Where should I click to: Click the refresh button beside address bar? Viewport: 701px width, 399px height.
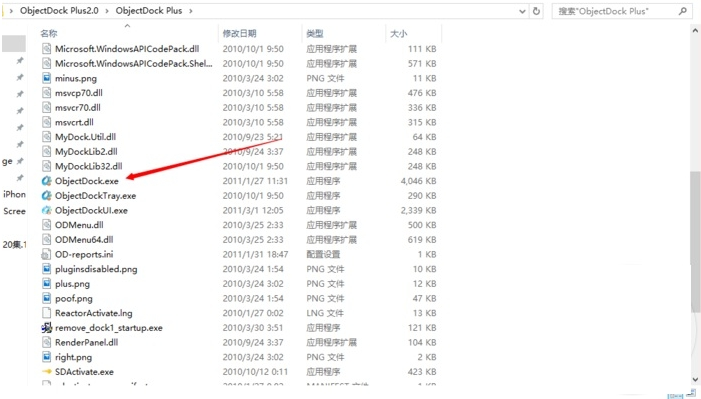536,11
